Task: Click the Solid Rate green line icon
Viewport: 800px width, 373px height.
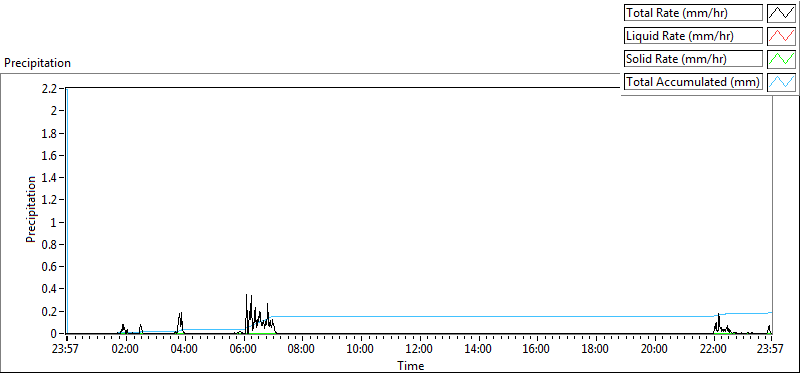Action: [781, 59]
